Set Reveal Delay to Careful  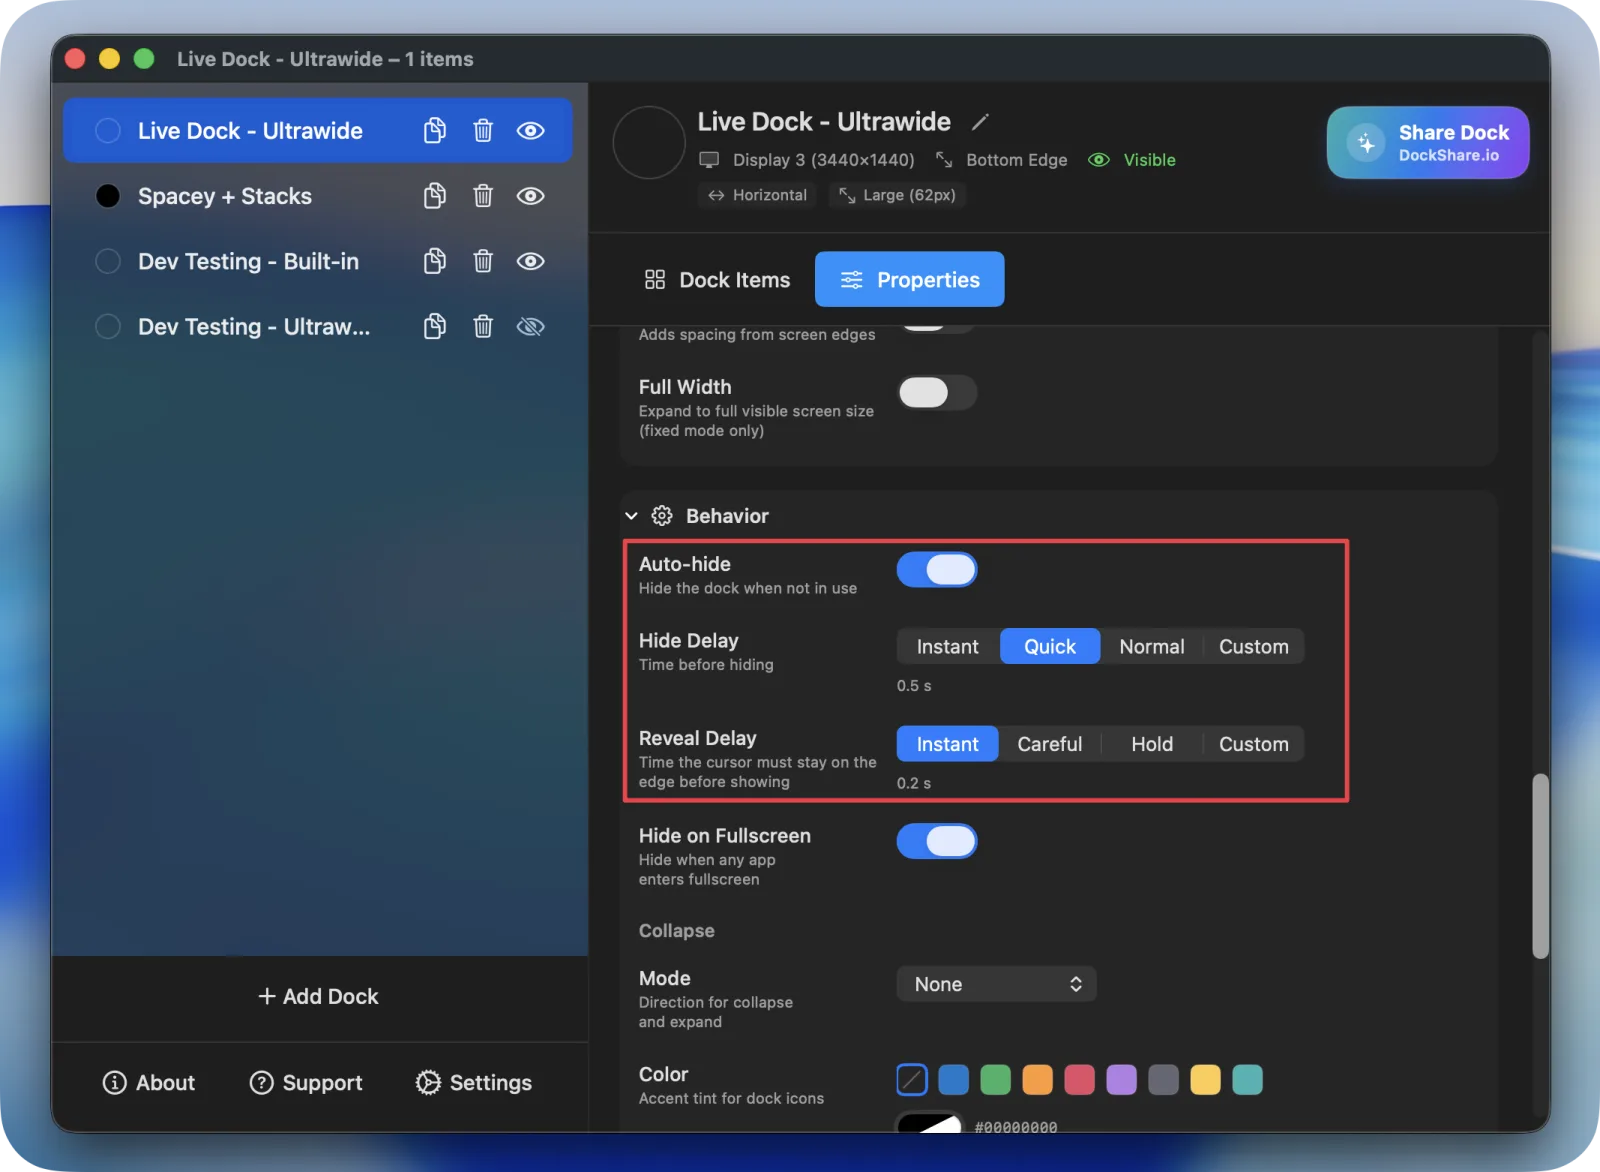click(1050, 744)
